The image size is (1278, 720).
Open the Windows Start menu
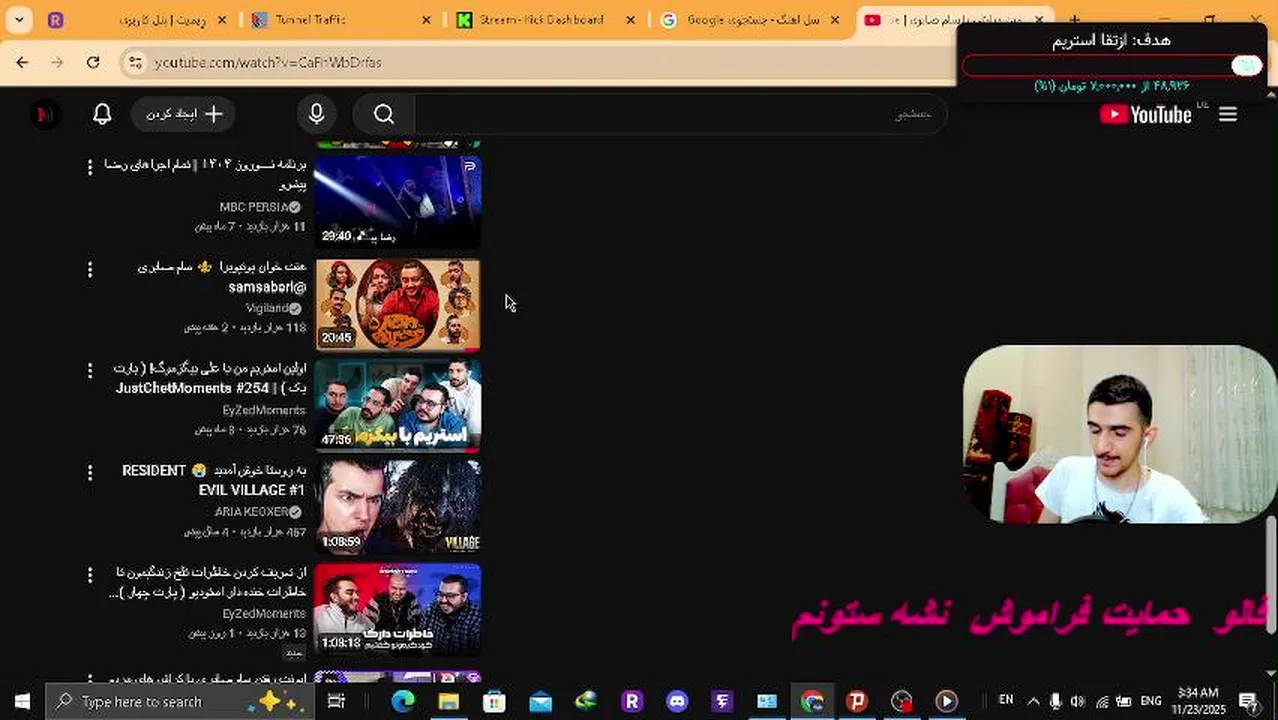click(x=22, y=702)
